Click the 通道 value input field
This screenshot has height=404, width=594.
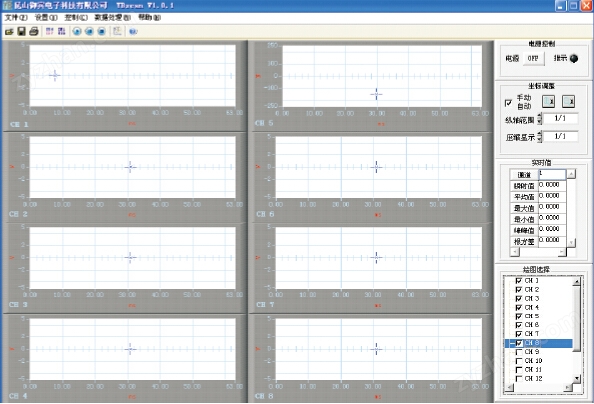(x=552, y=174)
